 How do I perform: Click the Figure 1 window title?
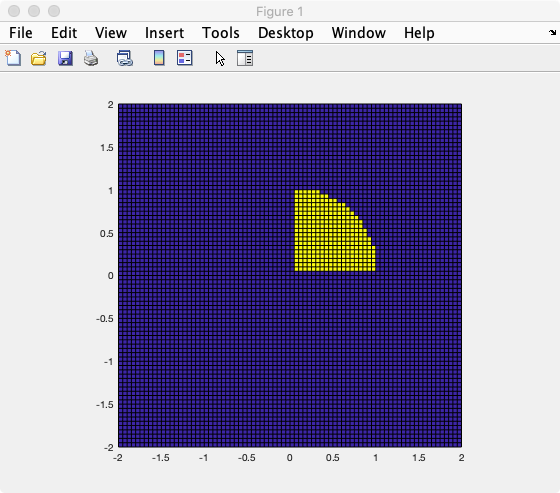pyautogui.click(x=280, y=12)
